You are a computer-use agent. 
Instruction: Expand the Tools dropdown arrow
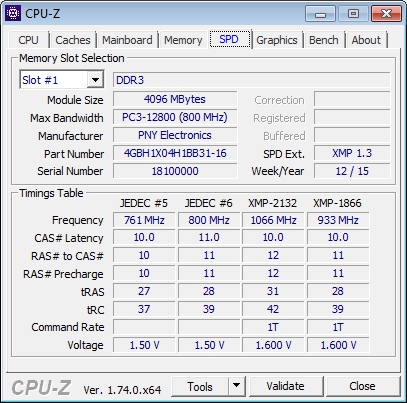click(x=237, y=386)
